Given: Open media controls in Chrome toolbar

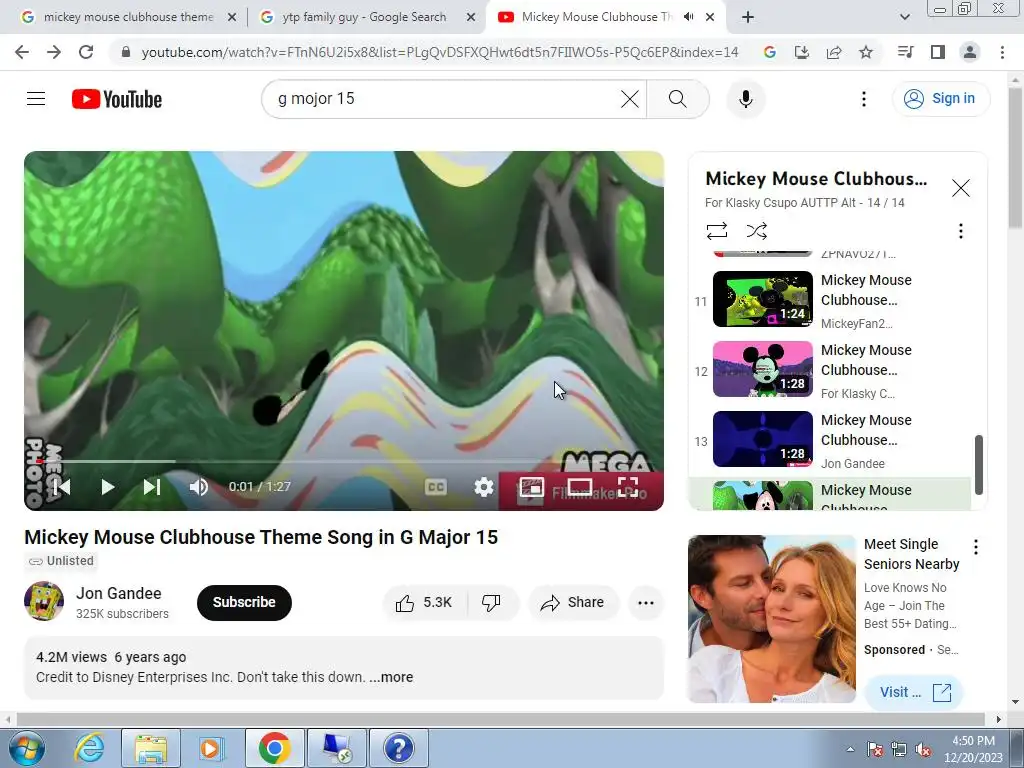Looking at the screenshot, I should (x=905, y=52).
